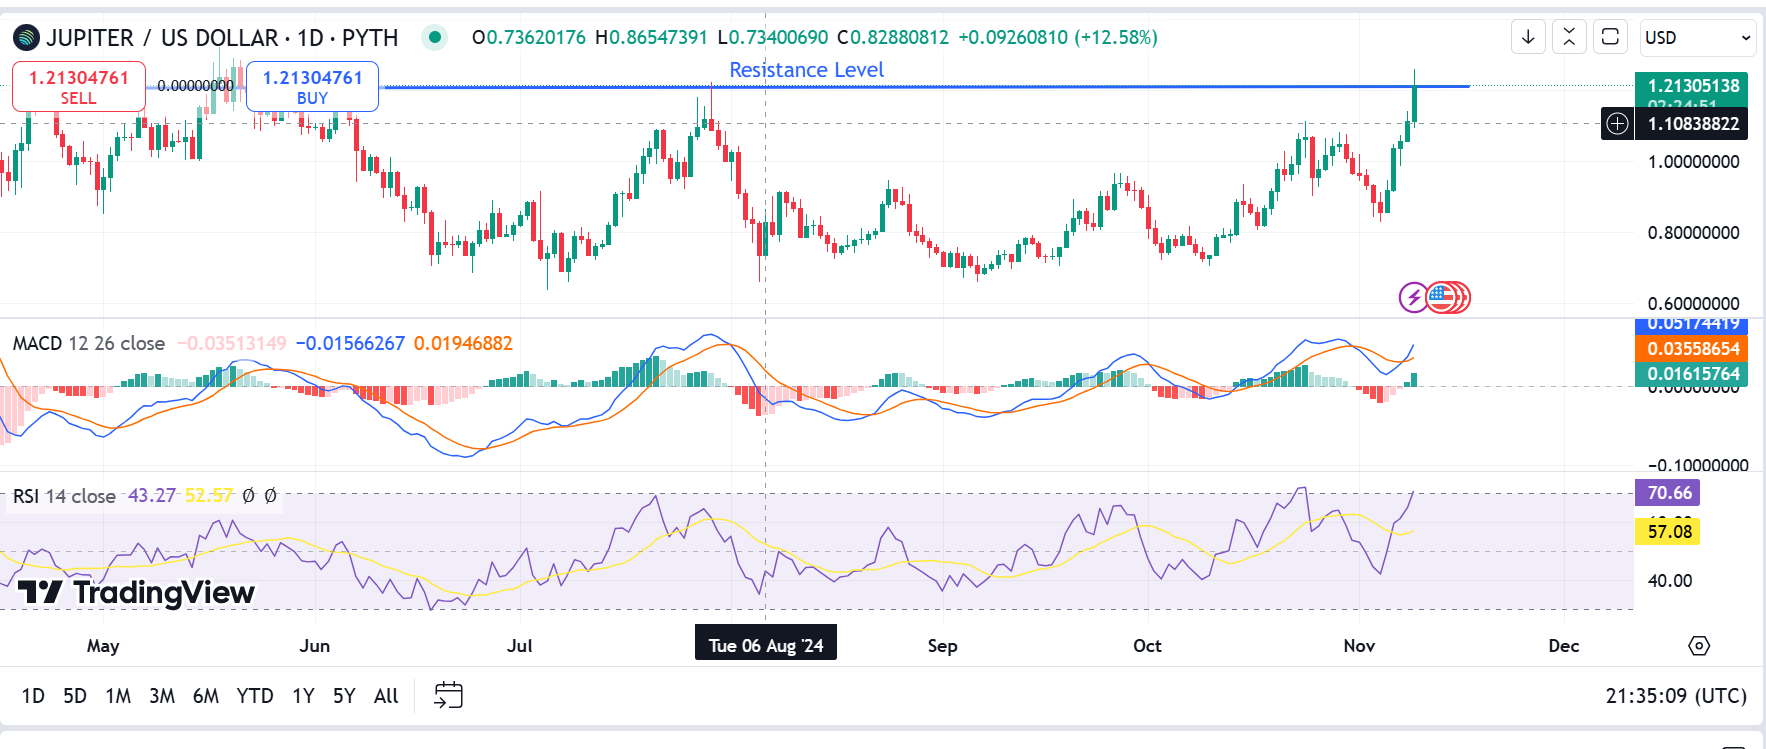Image resolution: width=1766 pixels, height=749 pixels.
Task: Click the down arrow button near USD
Action: click(x=1528, y=37)
